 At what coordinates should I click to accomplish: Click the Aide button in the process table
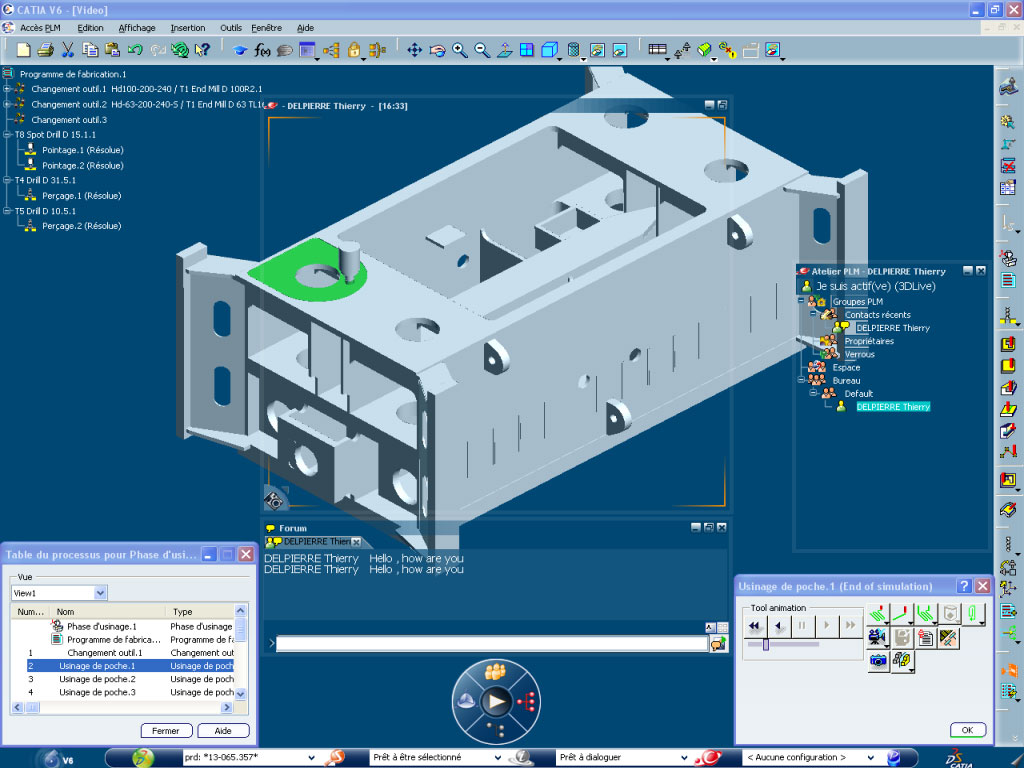point(223,731)
